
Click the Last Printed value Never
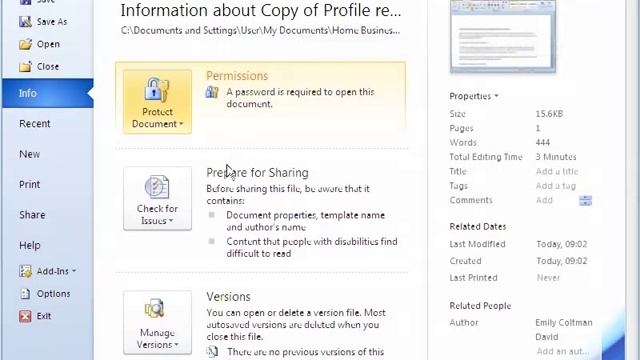pyautogui.click(x=548, y=278)
